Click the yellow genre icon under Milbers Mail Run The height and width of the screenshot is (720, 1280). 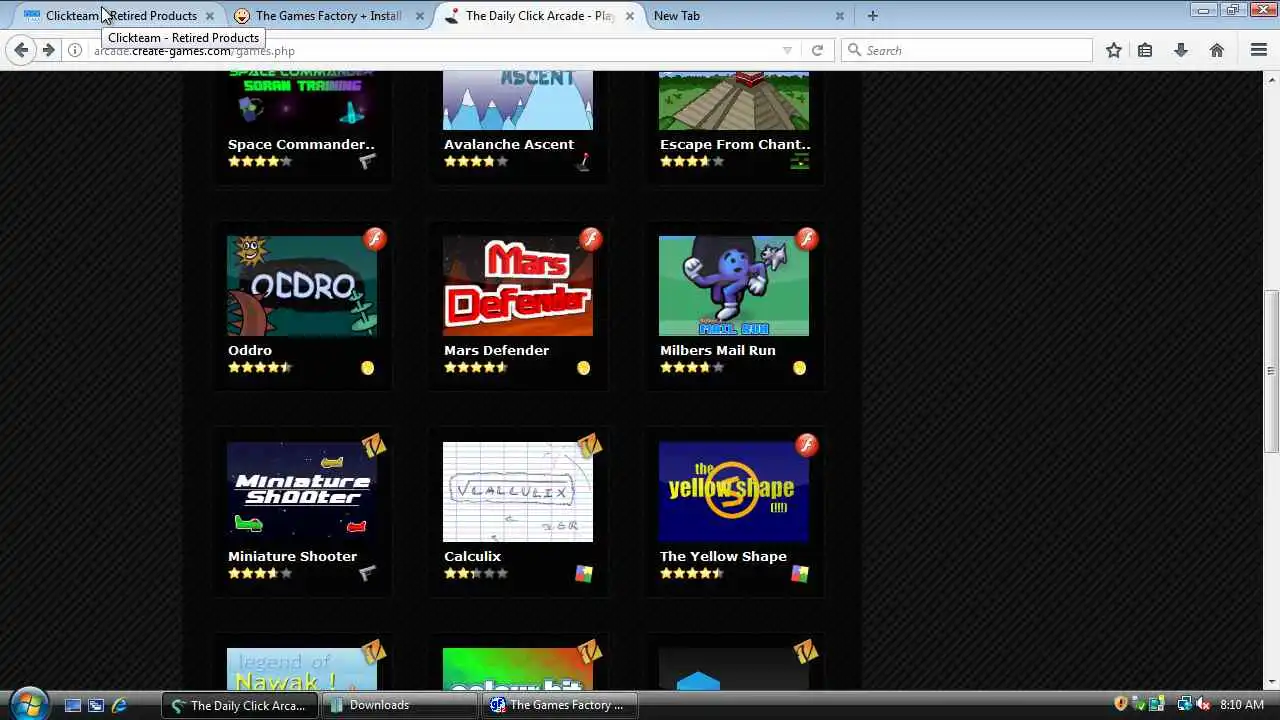(x=800, y=368)
